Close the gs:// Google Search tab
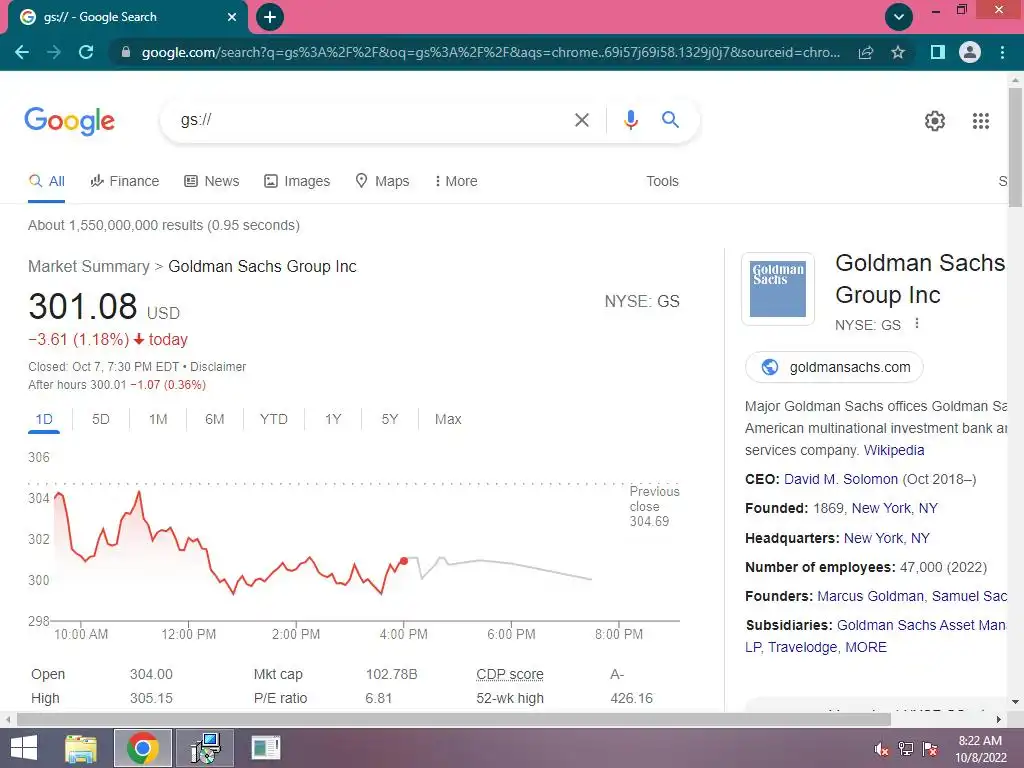This screenshot has width=1024, height=768. [x=232, y=17]
